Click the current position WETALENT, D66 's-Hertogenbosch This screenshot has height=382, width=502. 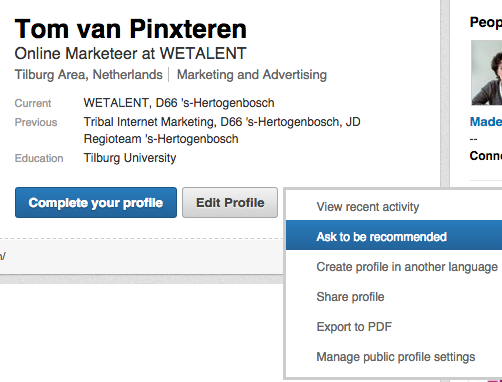179,103
